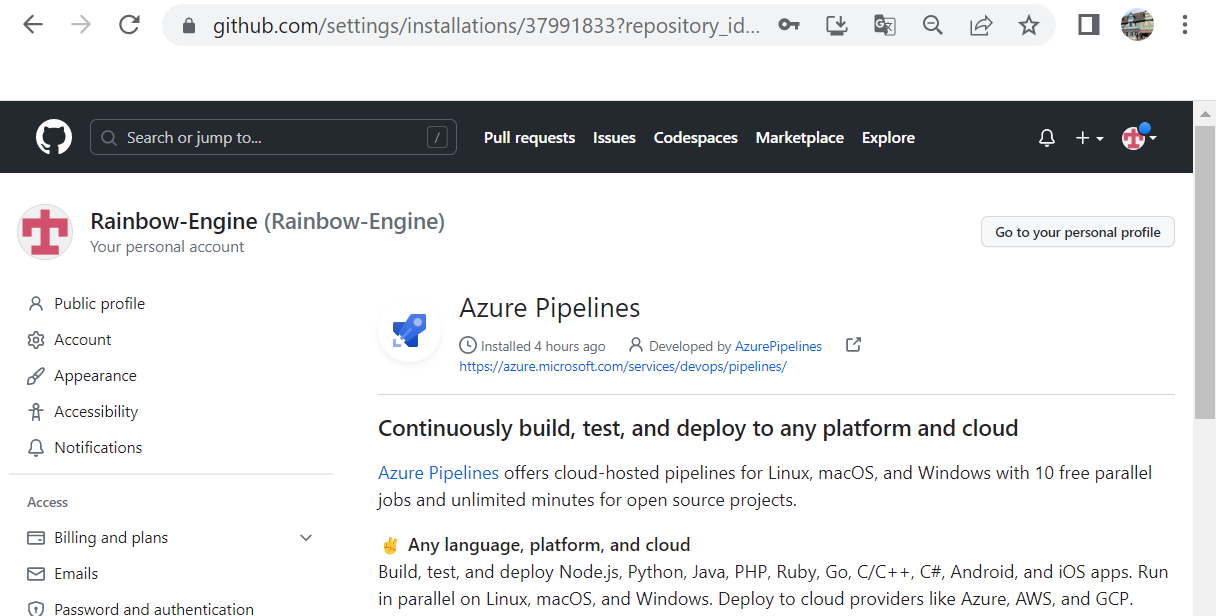Click the padlock site info icon
This screenshot has height=616, width=1216.
[x=189, y=26]
